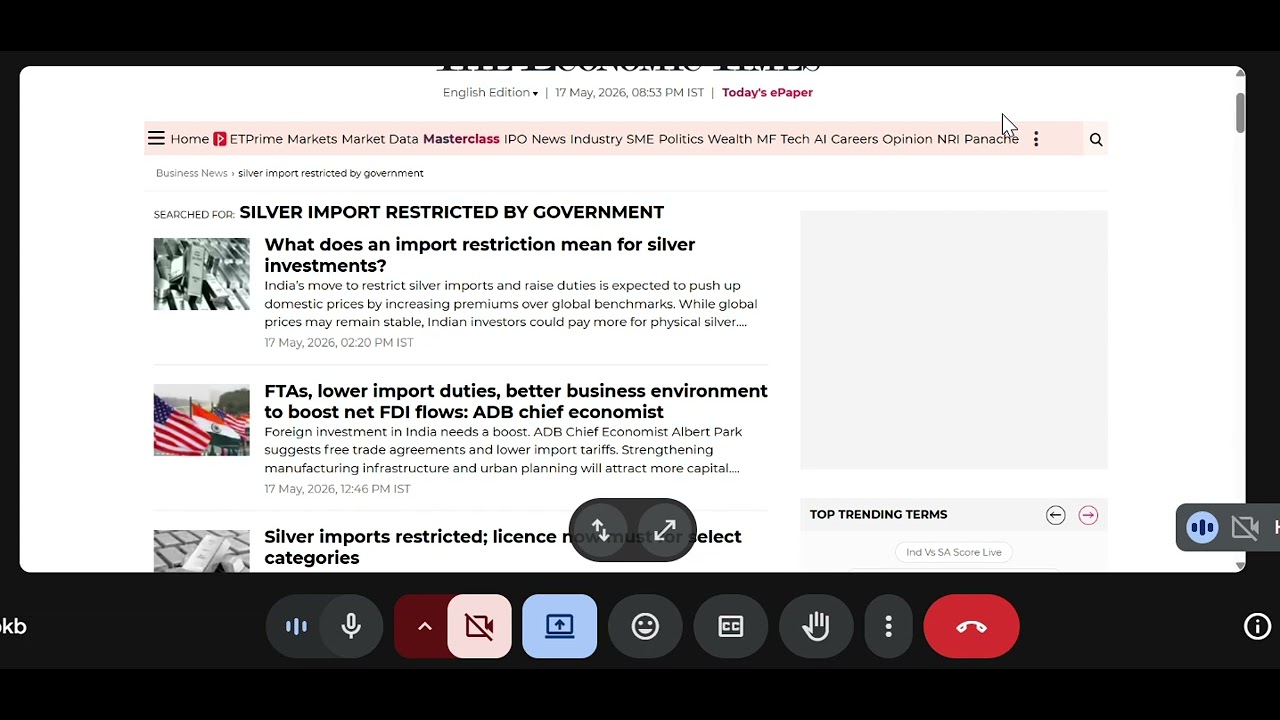
Task: Mute the microphone in the call
Action: coord(351,627)
